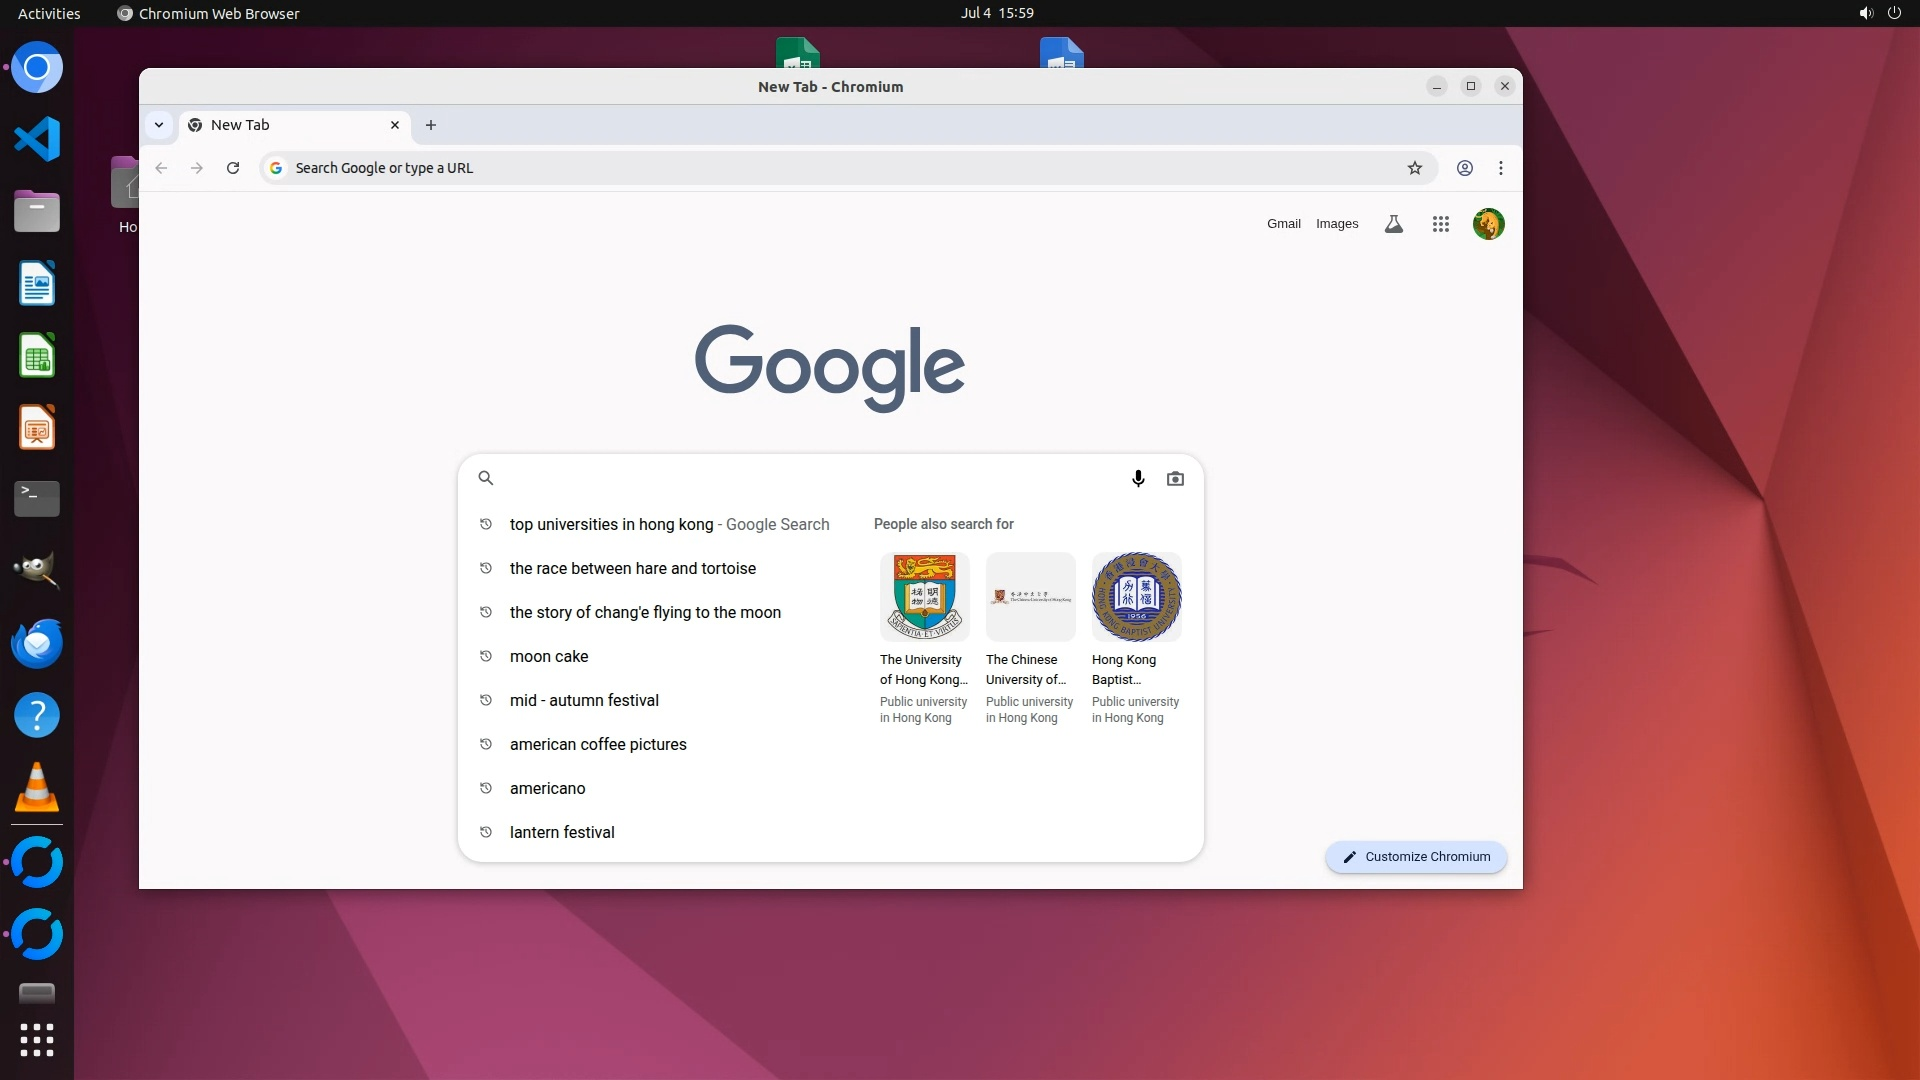
Task: Open the Images link
Action: point(1336,224)
